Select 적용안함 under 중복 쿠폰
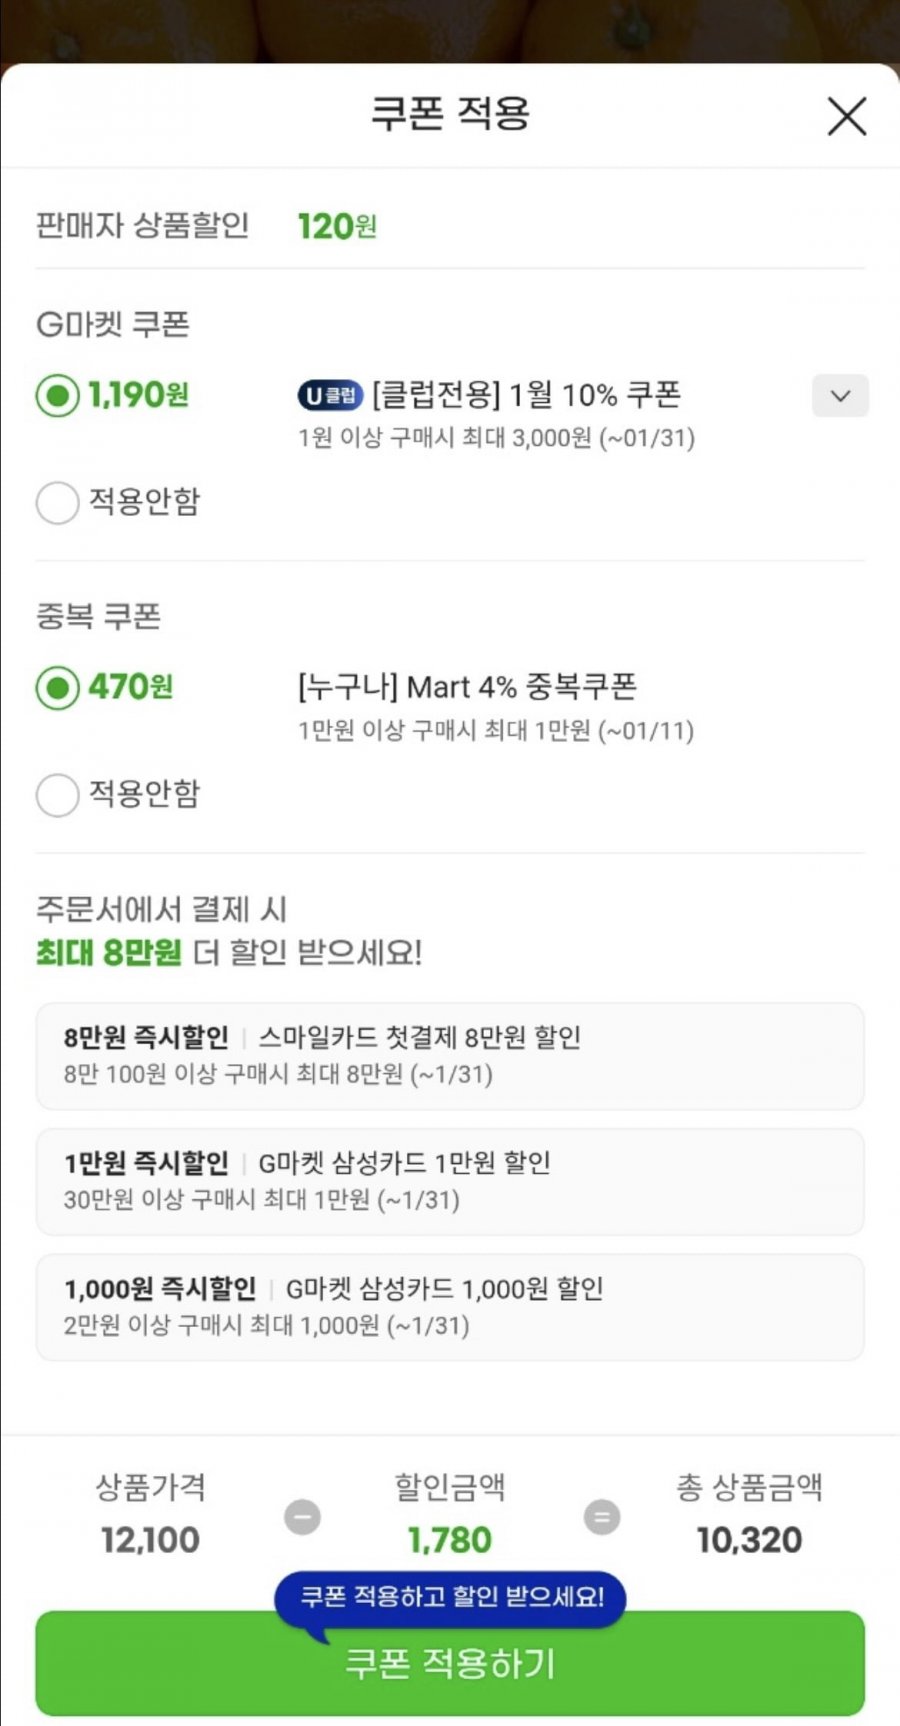The width and height of the screenshot is (900, 1726). click(58, 795)
